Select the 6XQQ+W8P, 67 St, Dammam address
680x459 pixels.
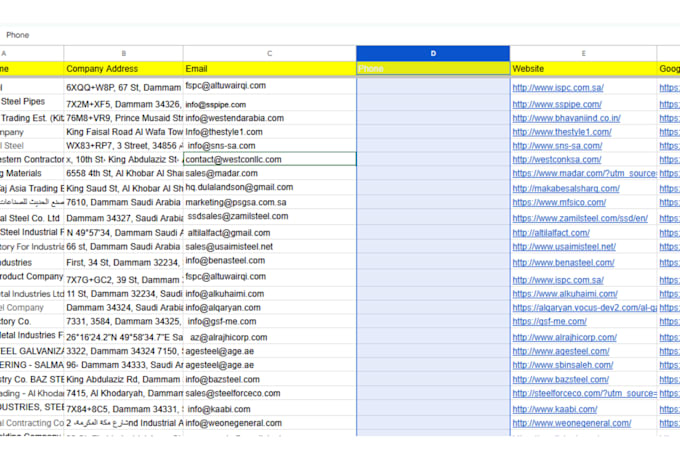(x=123, y=88)
